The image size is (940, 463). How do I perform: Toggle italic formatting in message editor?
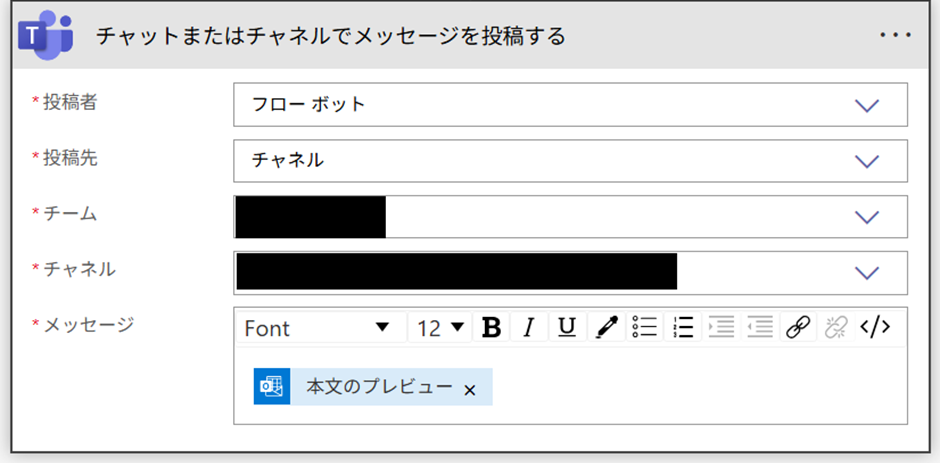[529, 327]
